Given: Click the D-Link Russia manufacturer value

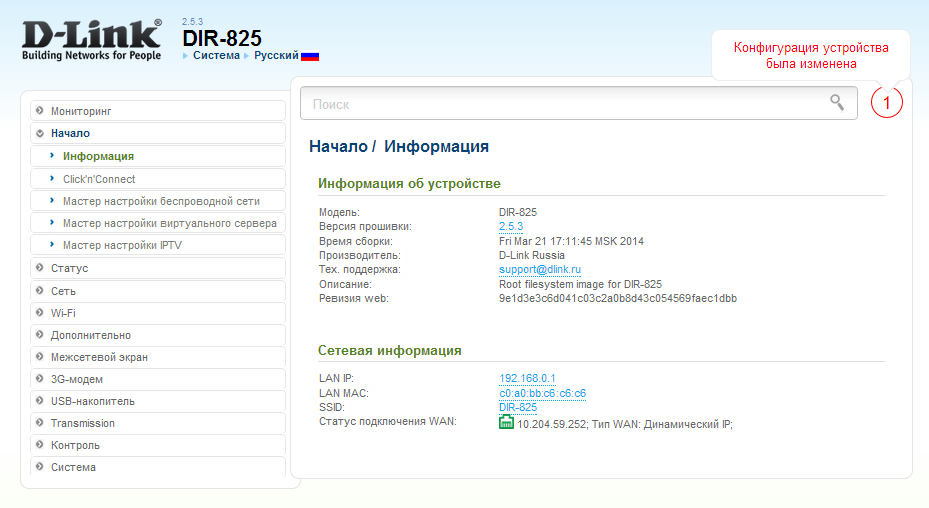Looking at the screenshot, I should point(531,255).
